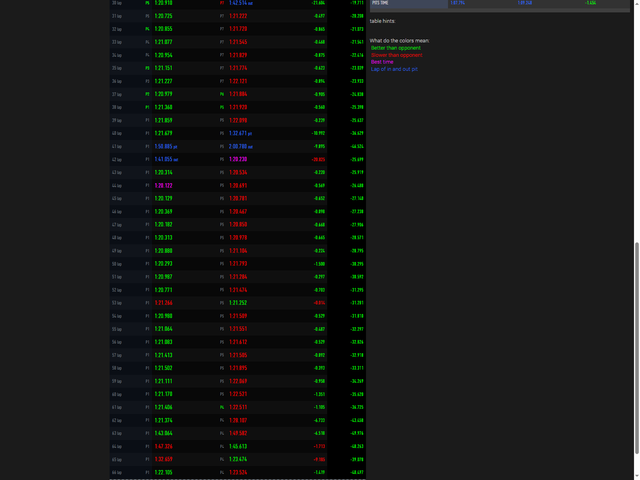Select the red 1:21.266 time on lap 53
Image resolution: width=640 pixels, height=480 pixels.
[x=163, y=303]
